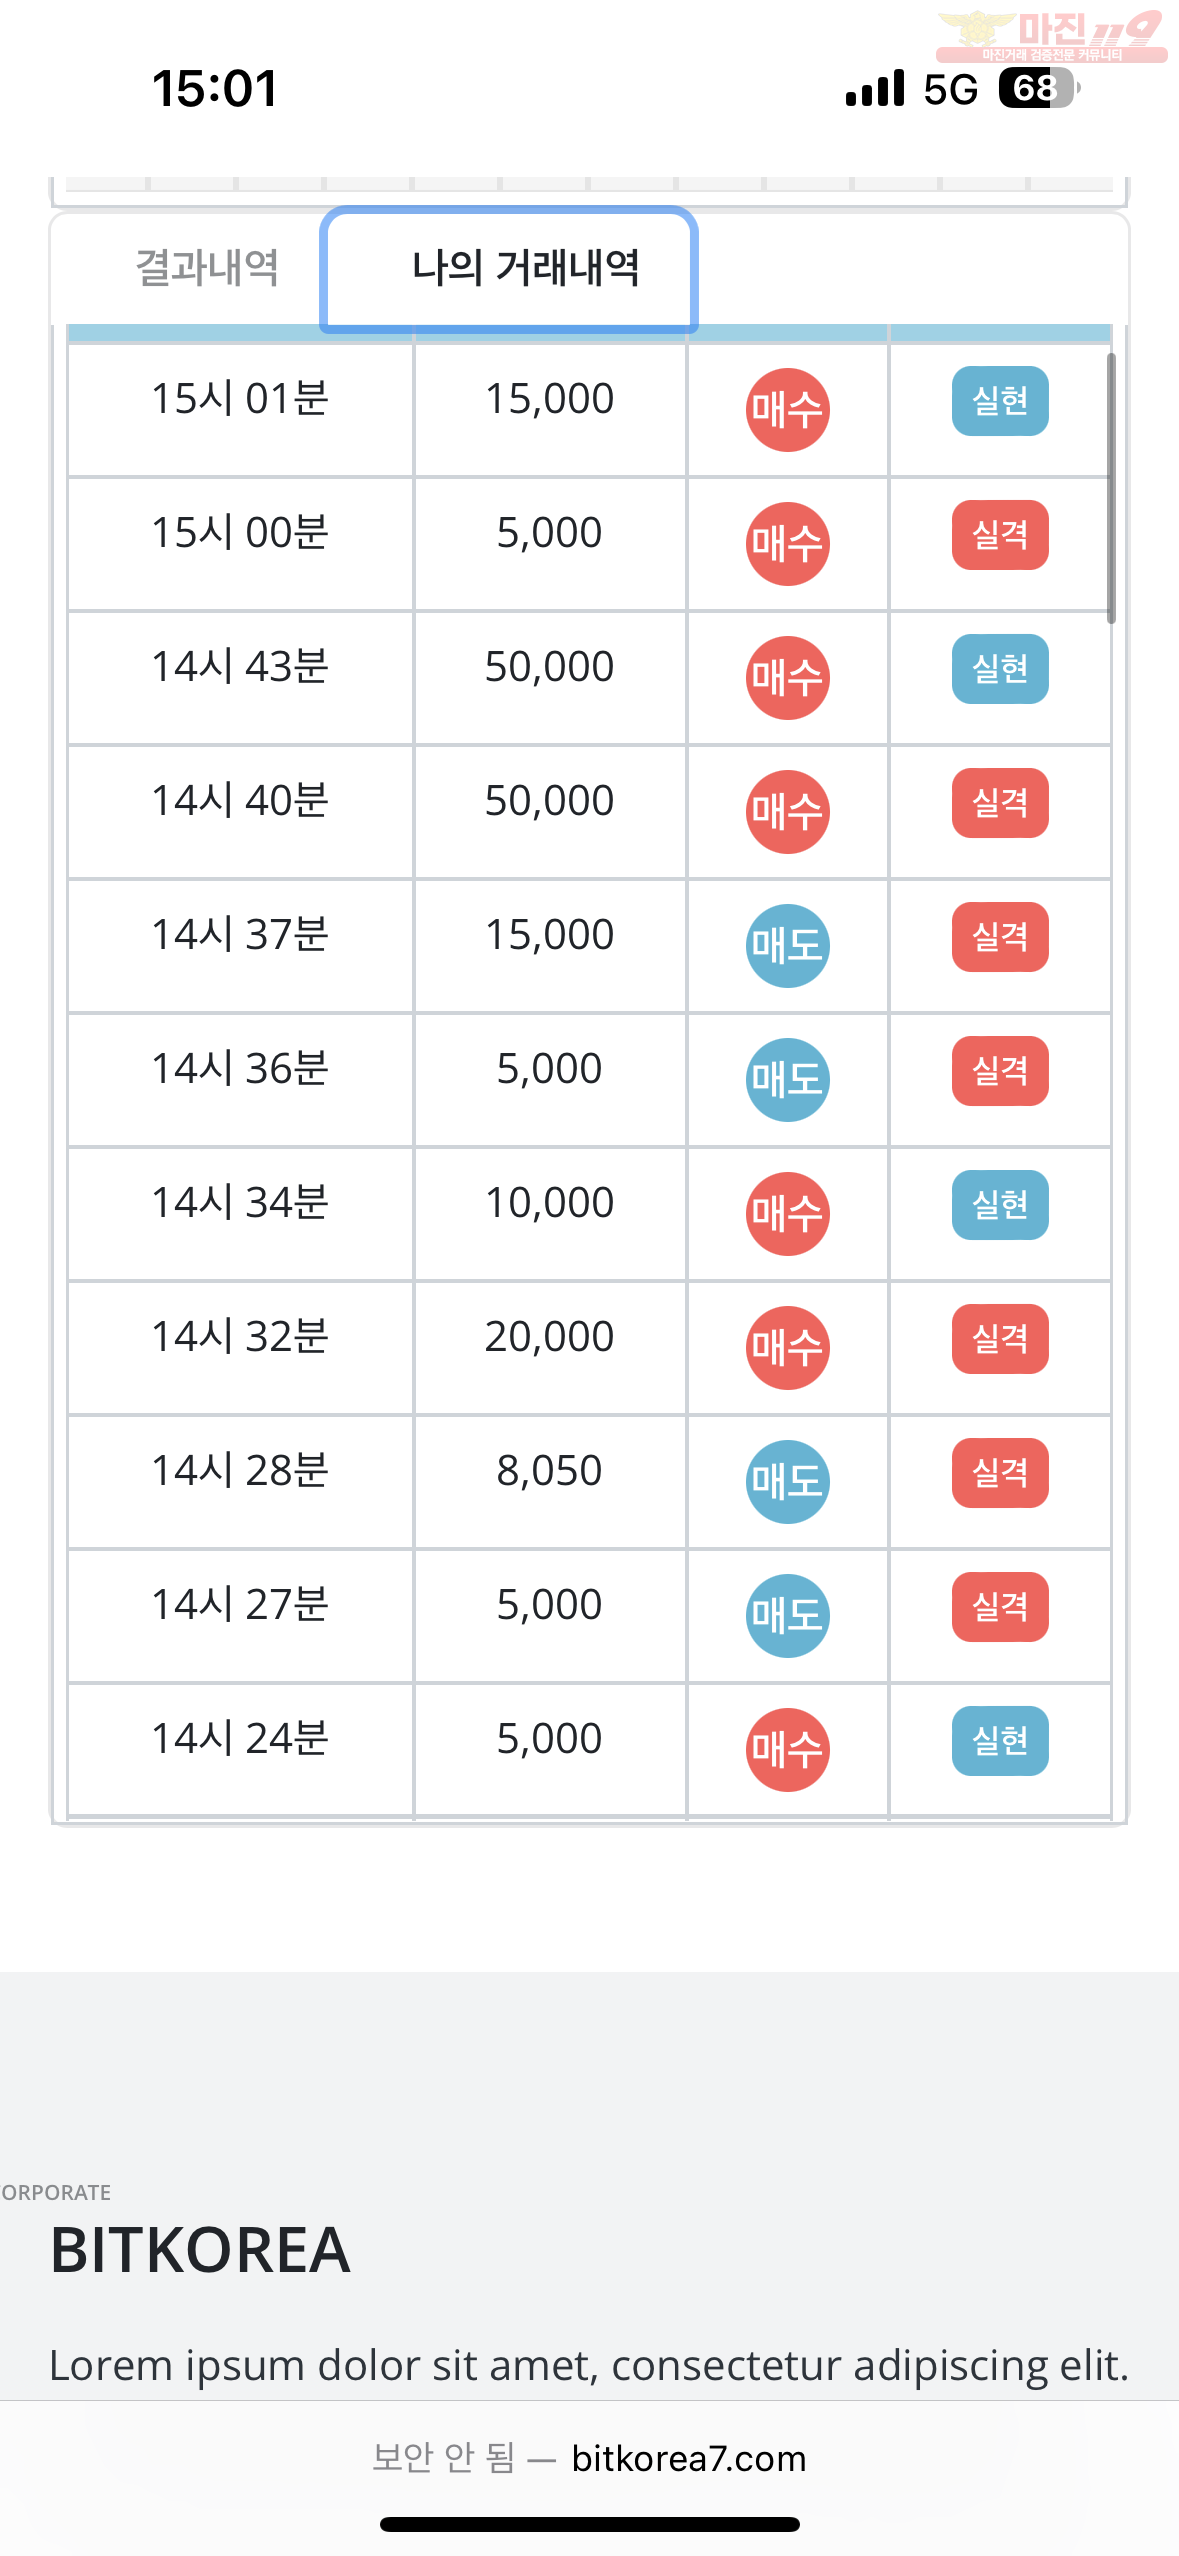Click the trade history vertical scrollbar
The width and height of the screenshot is (1179, 2556).
tap(1111, 487)
